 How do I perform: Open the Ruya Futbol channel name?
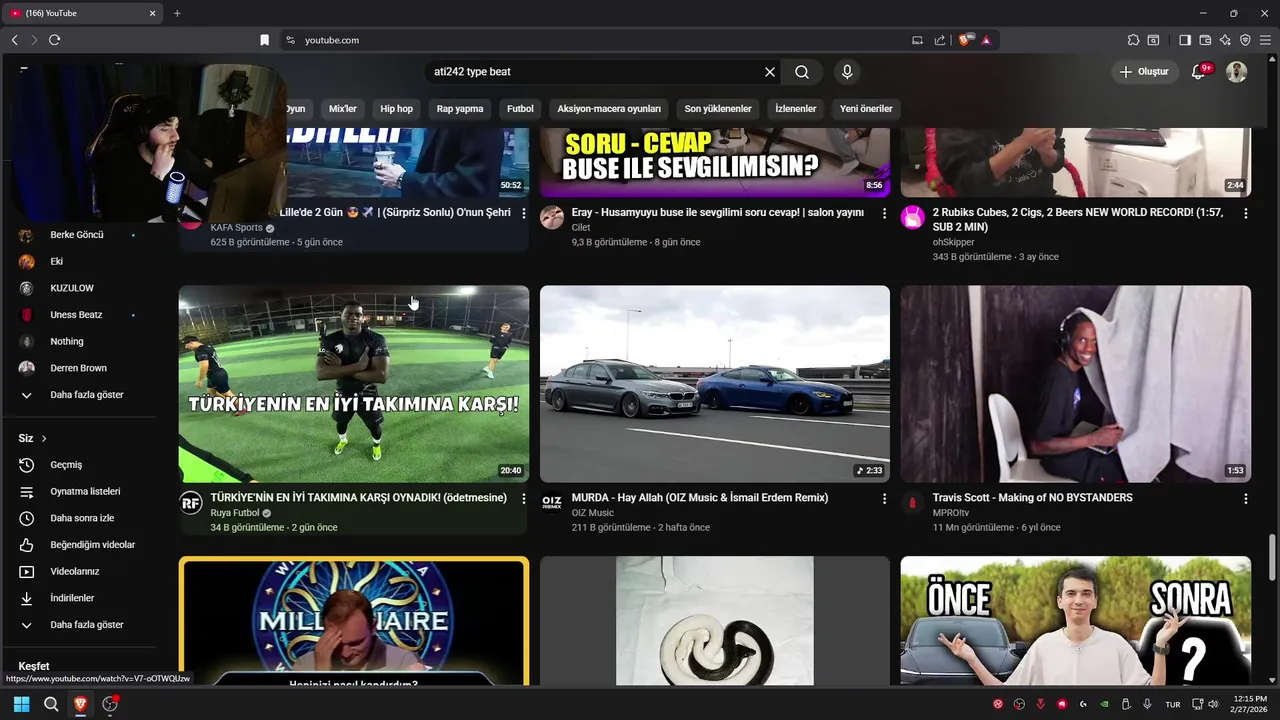tap(235, 513)
